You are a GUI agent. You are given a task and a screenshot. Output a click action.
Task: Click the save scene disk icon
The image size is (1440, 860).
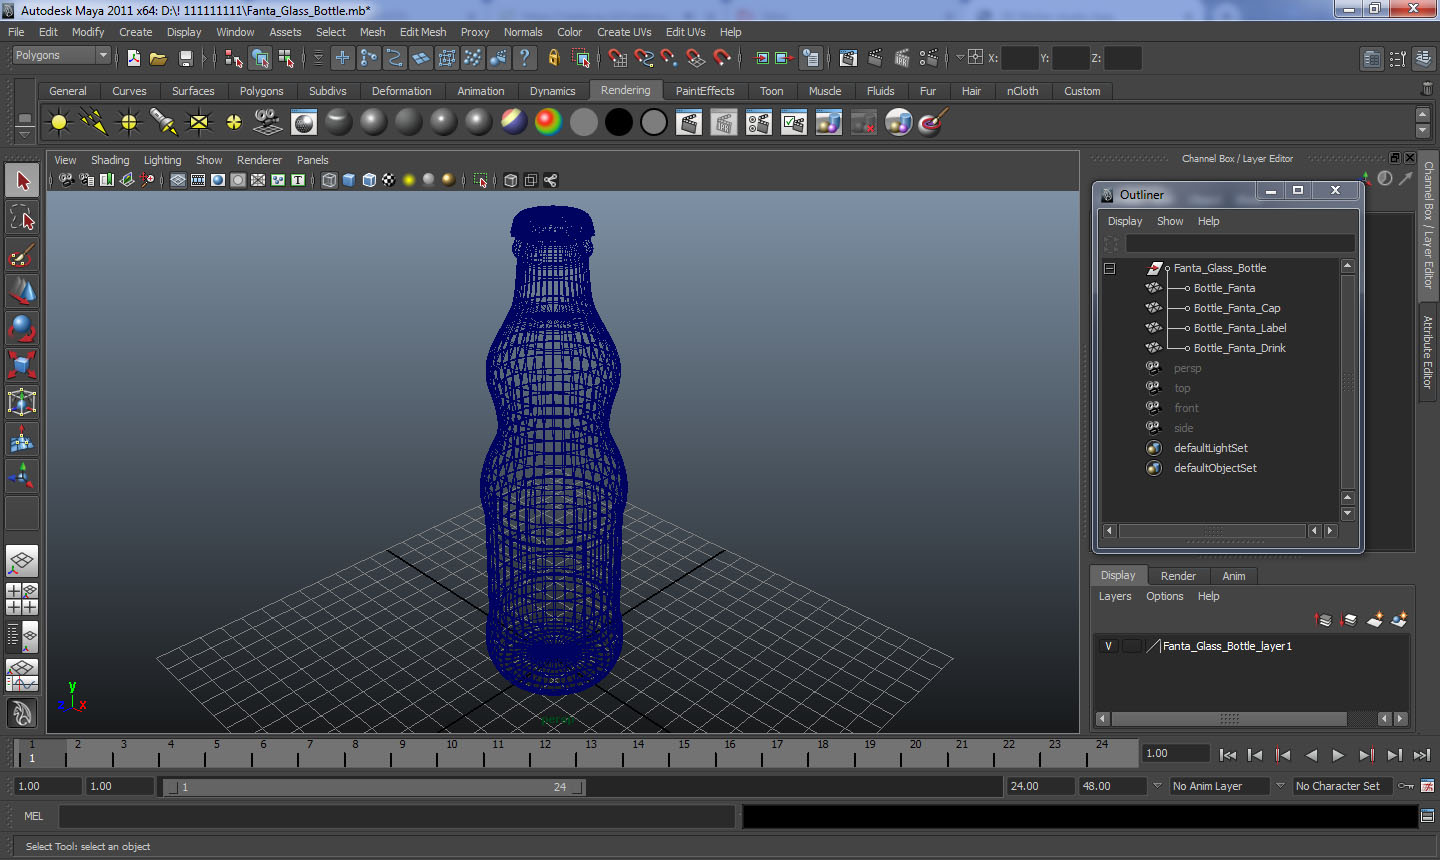[x=185, y=58]
